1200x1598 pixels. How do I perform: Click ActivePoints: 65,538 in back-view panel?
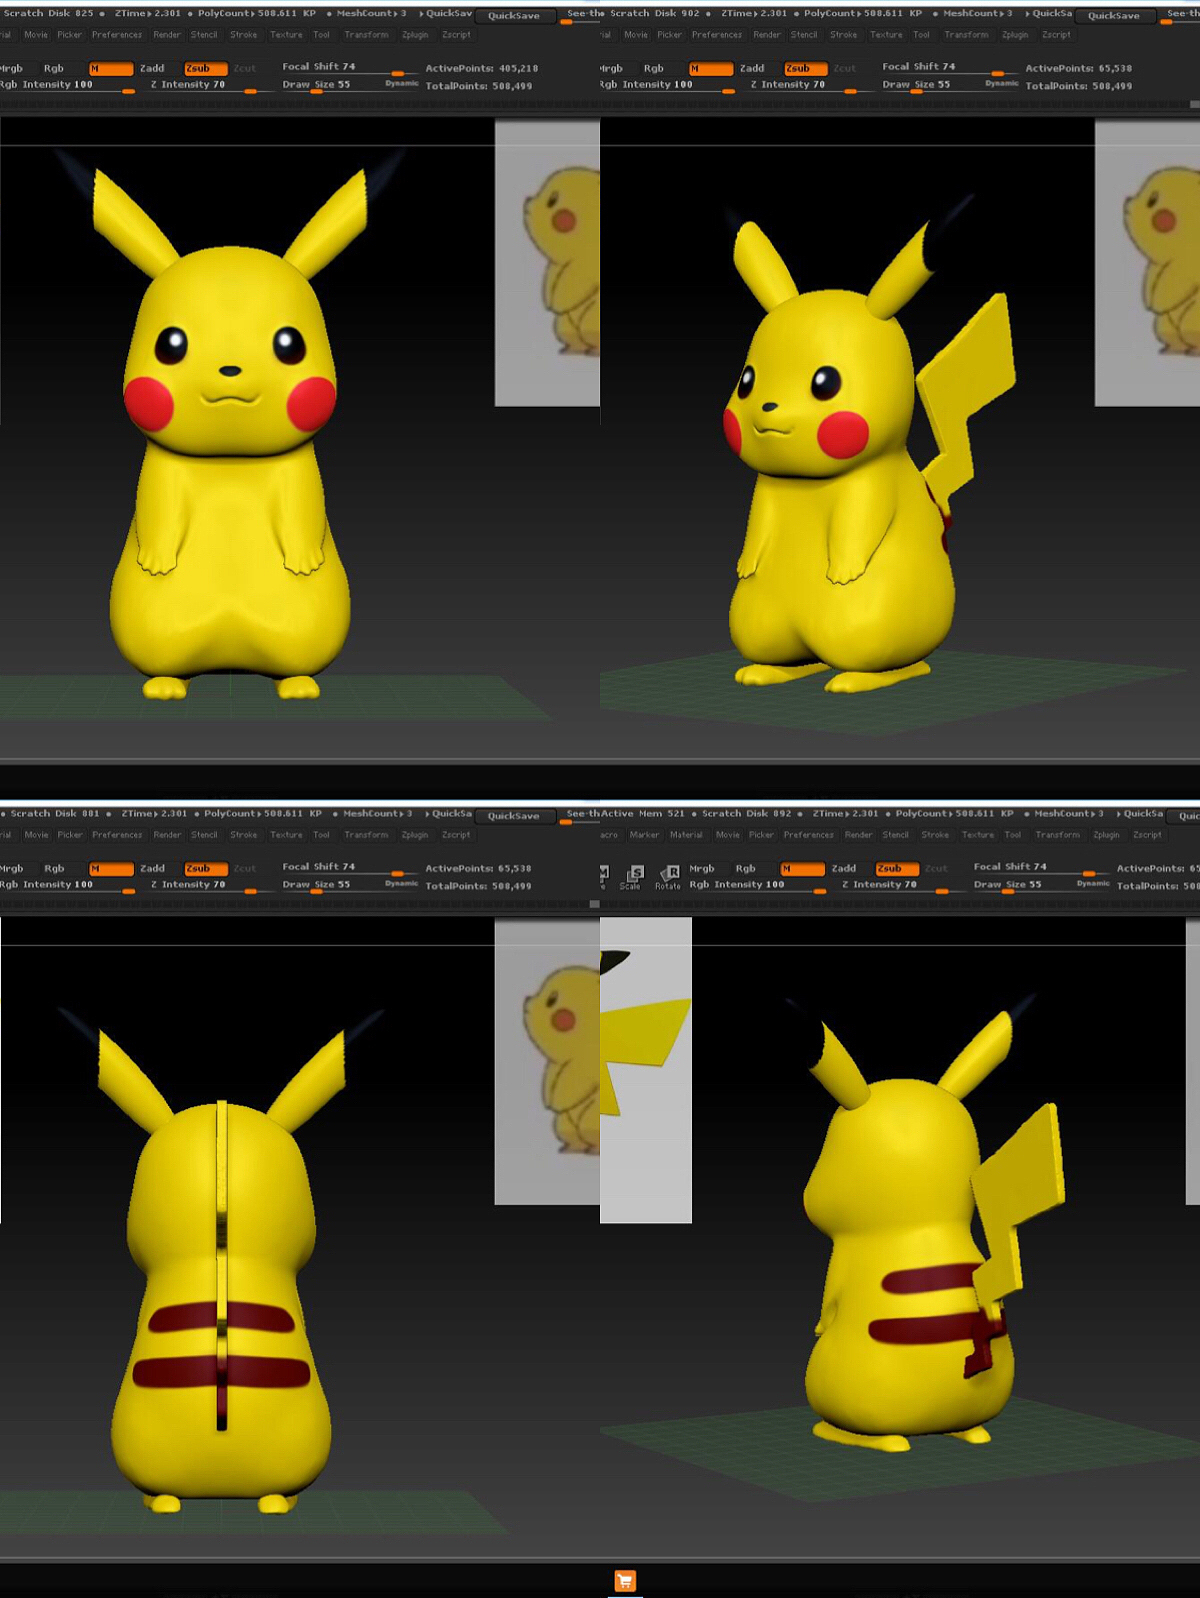478,868
